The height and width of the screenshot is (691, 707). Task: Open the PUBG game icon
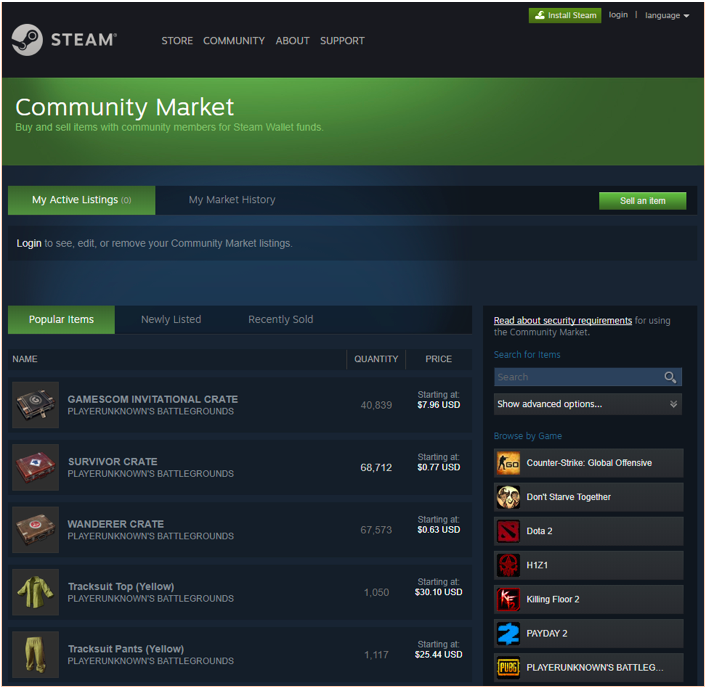click(508, 668)
